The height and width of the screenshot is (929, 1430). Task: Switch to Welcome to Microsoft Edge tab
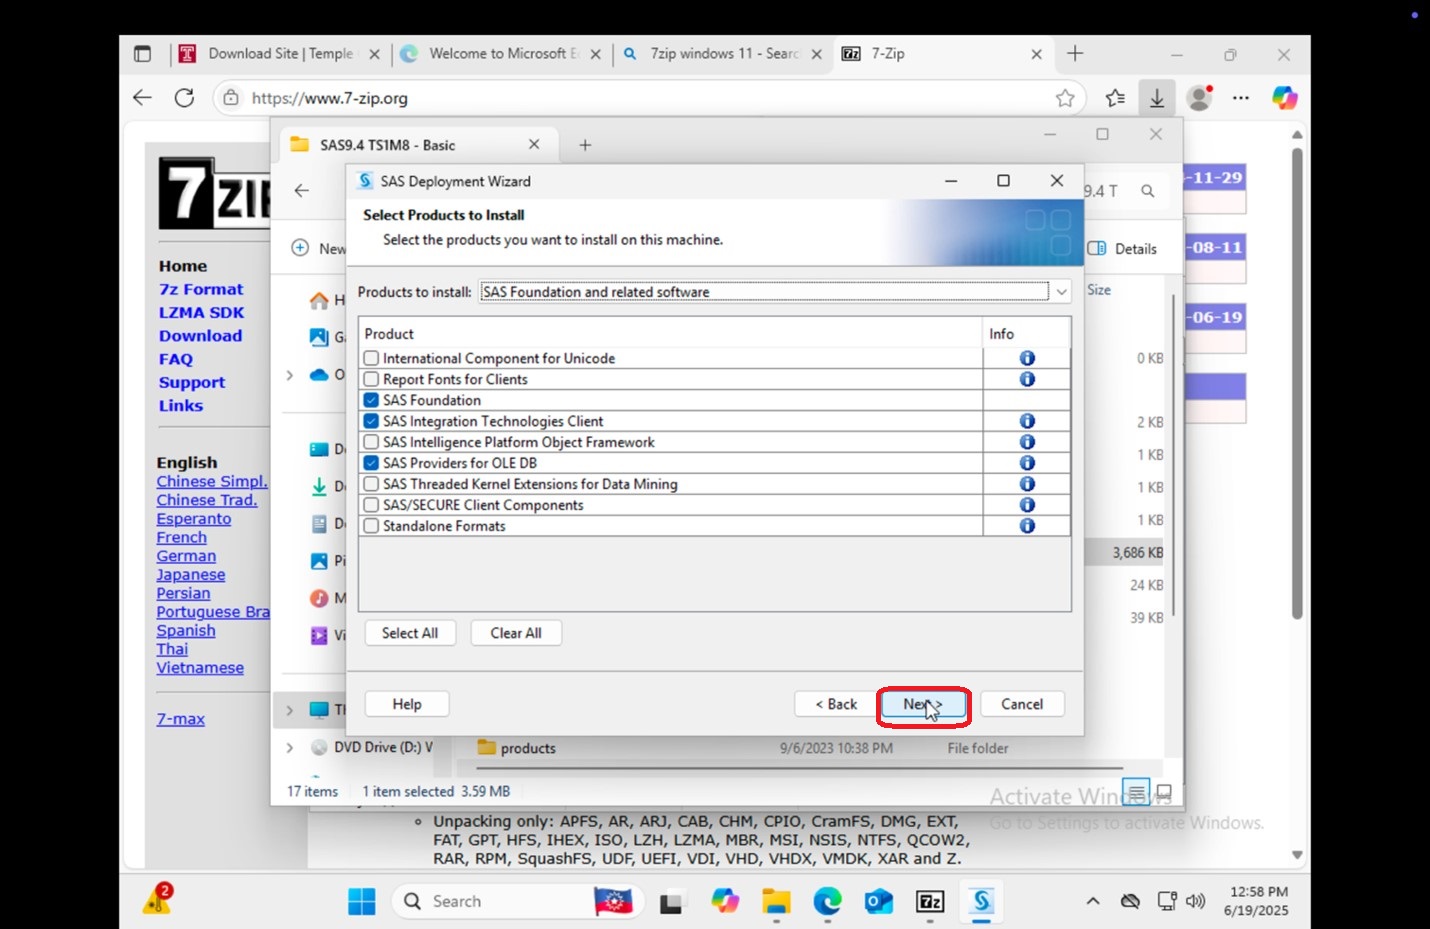click(503, 54)
